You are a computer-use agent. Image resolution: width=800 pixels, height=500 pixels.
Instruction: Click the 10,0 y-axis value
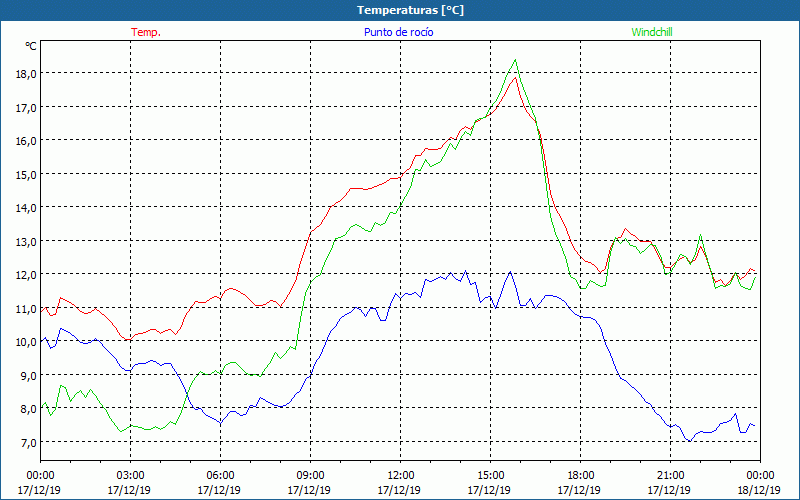point(26,341)
